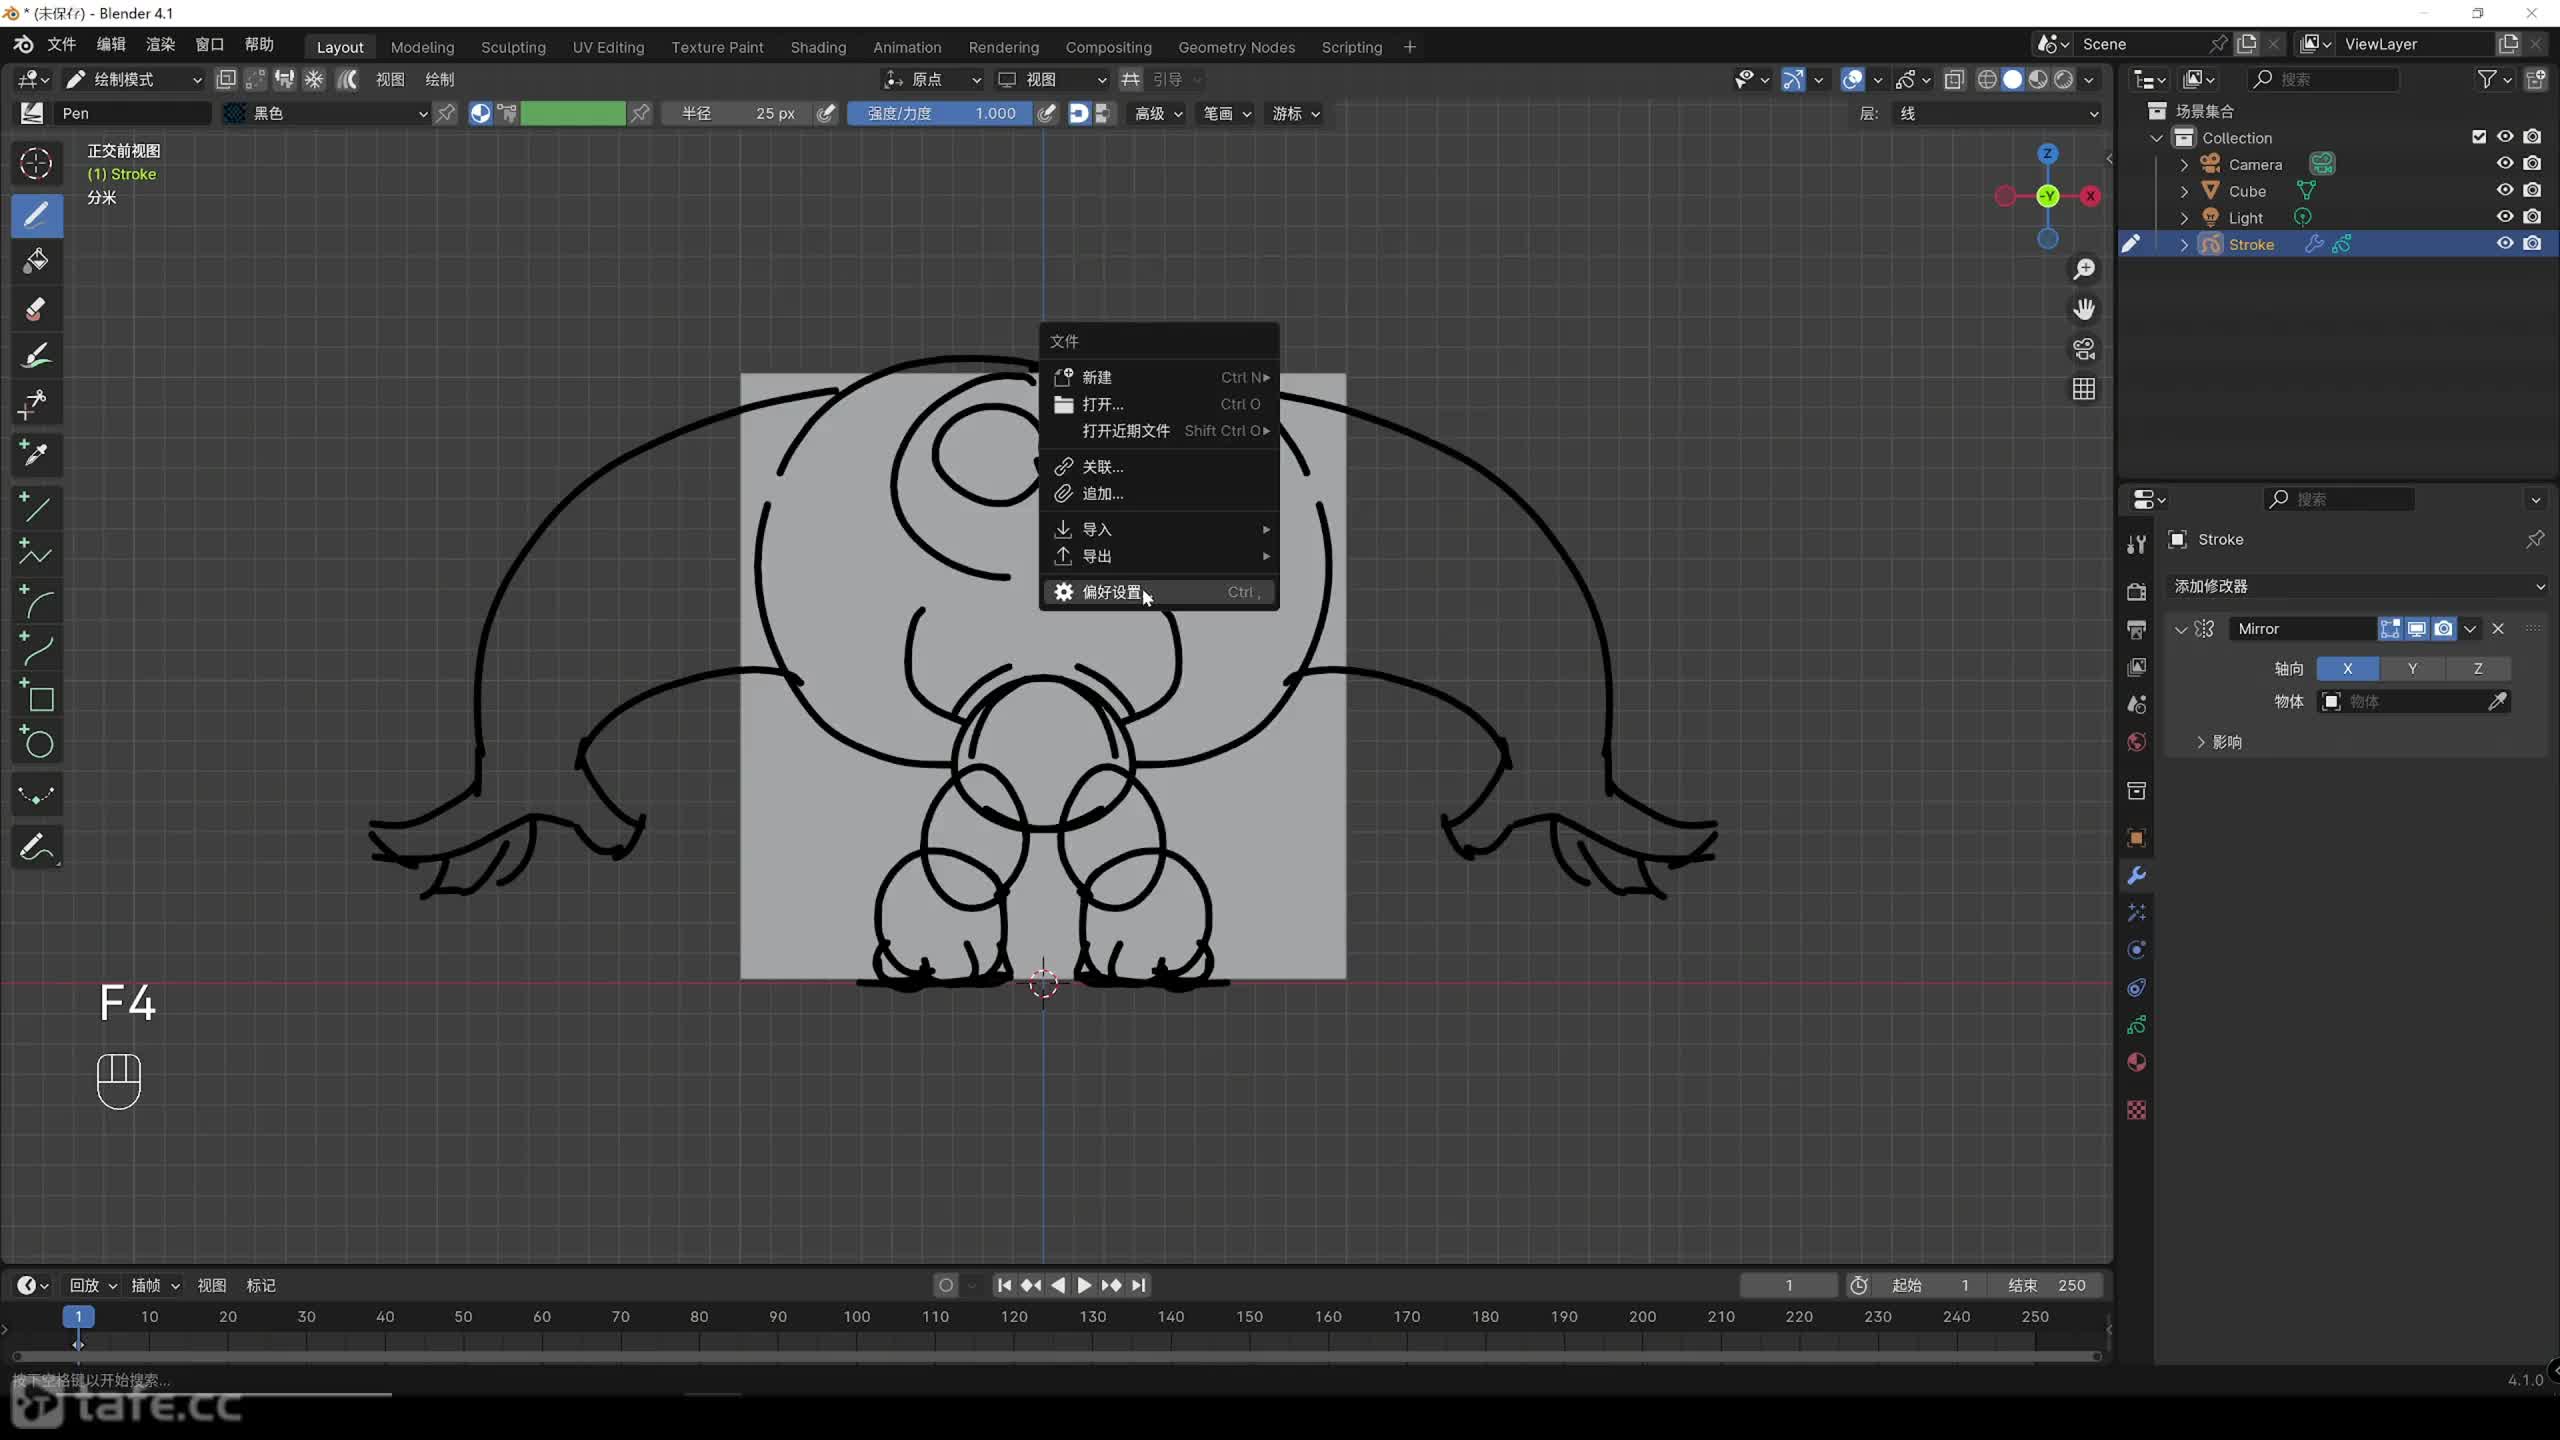Switch to the Sculpting workspace tab
This screenshot has height=1440, width=2560.
tap(513, 47)
